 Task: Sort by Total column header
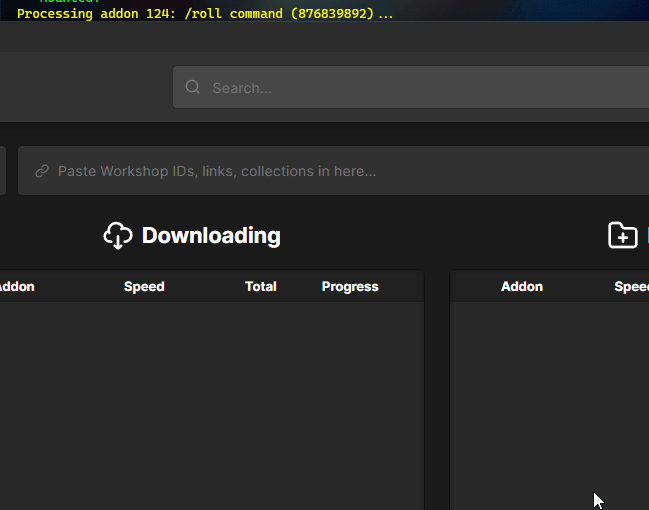click(x=261, y=286)
